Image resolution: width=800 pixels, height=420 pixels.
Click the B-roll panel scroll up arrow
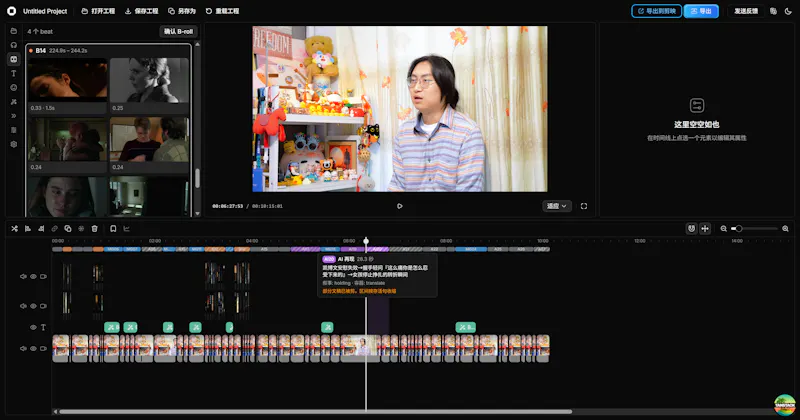tap(197, 45)
